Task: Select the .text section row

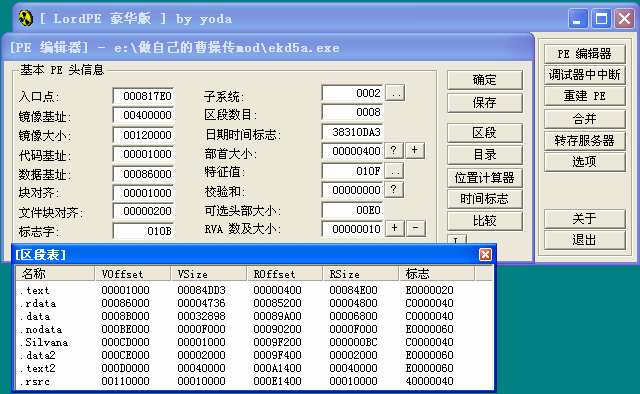Action: [x=253, y=290]
